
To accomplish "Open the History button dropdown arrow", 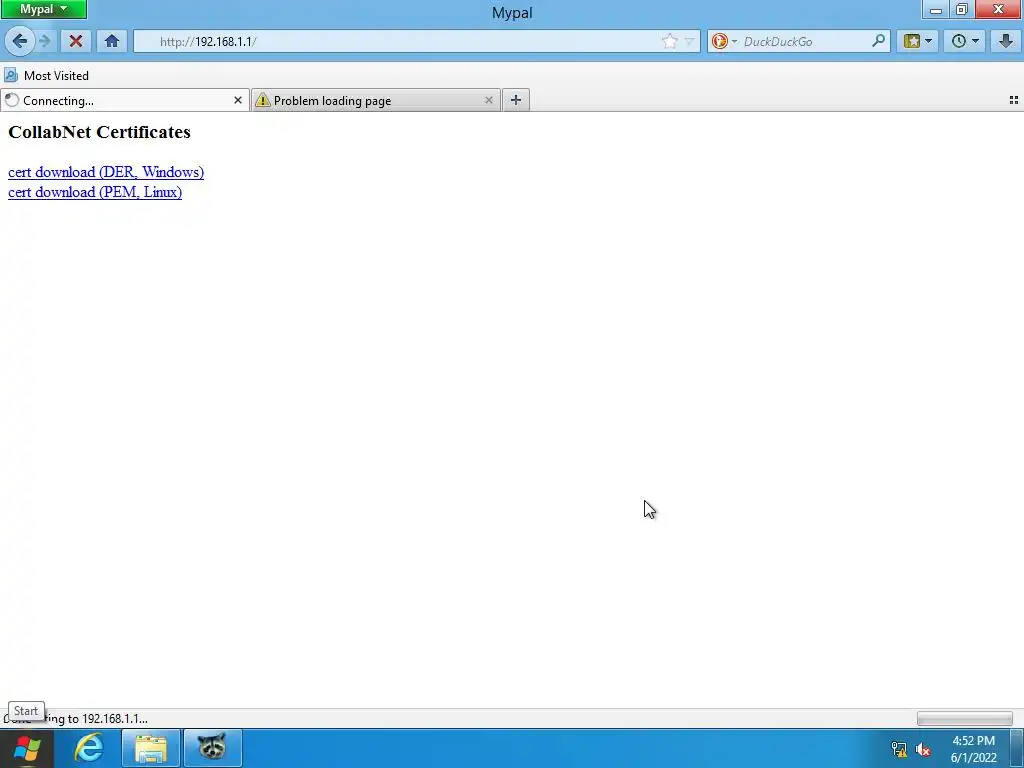I will point(975,41).
